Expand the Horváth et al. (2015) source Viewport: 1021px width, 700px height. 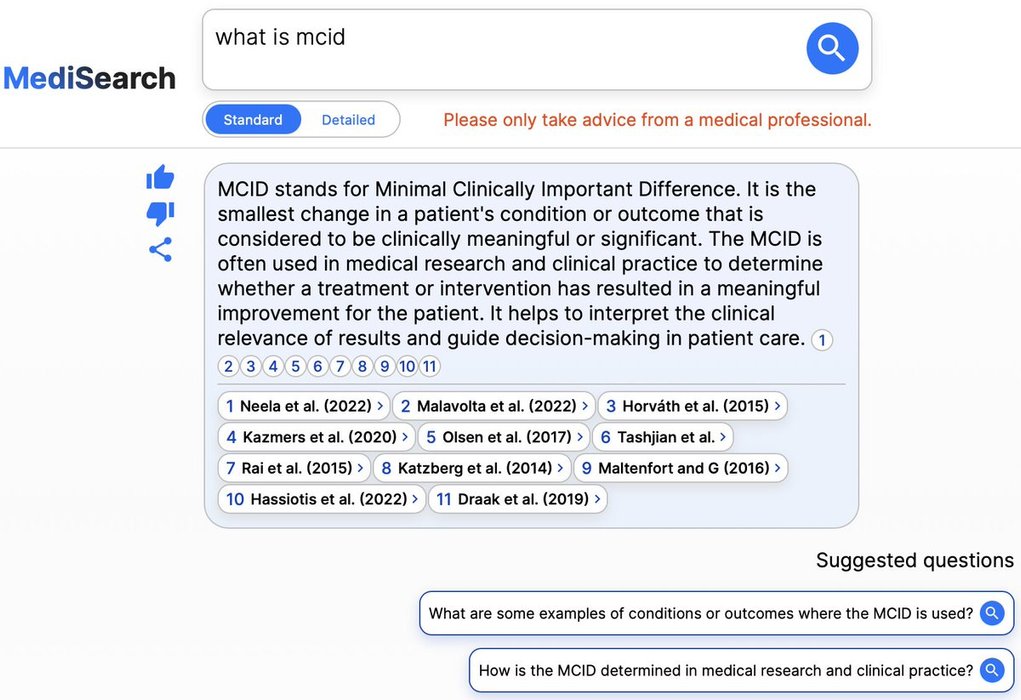coord(693,406)
